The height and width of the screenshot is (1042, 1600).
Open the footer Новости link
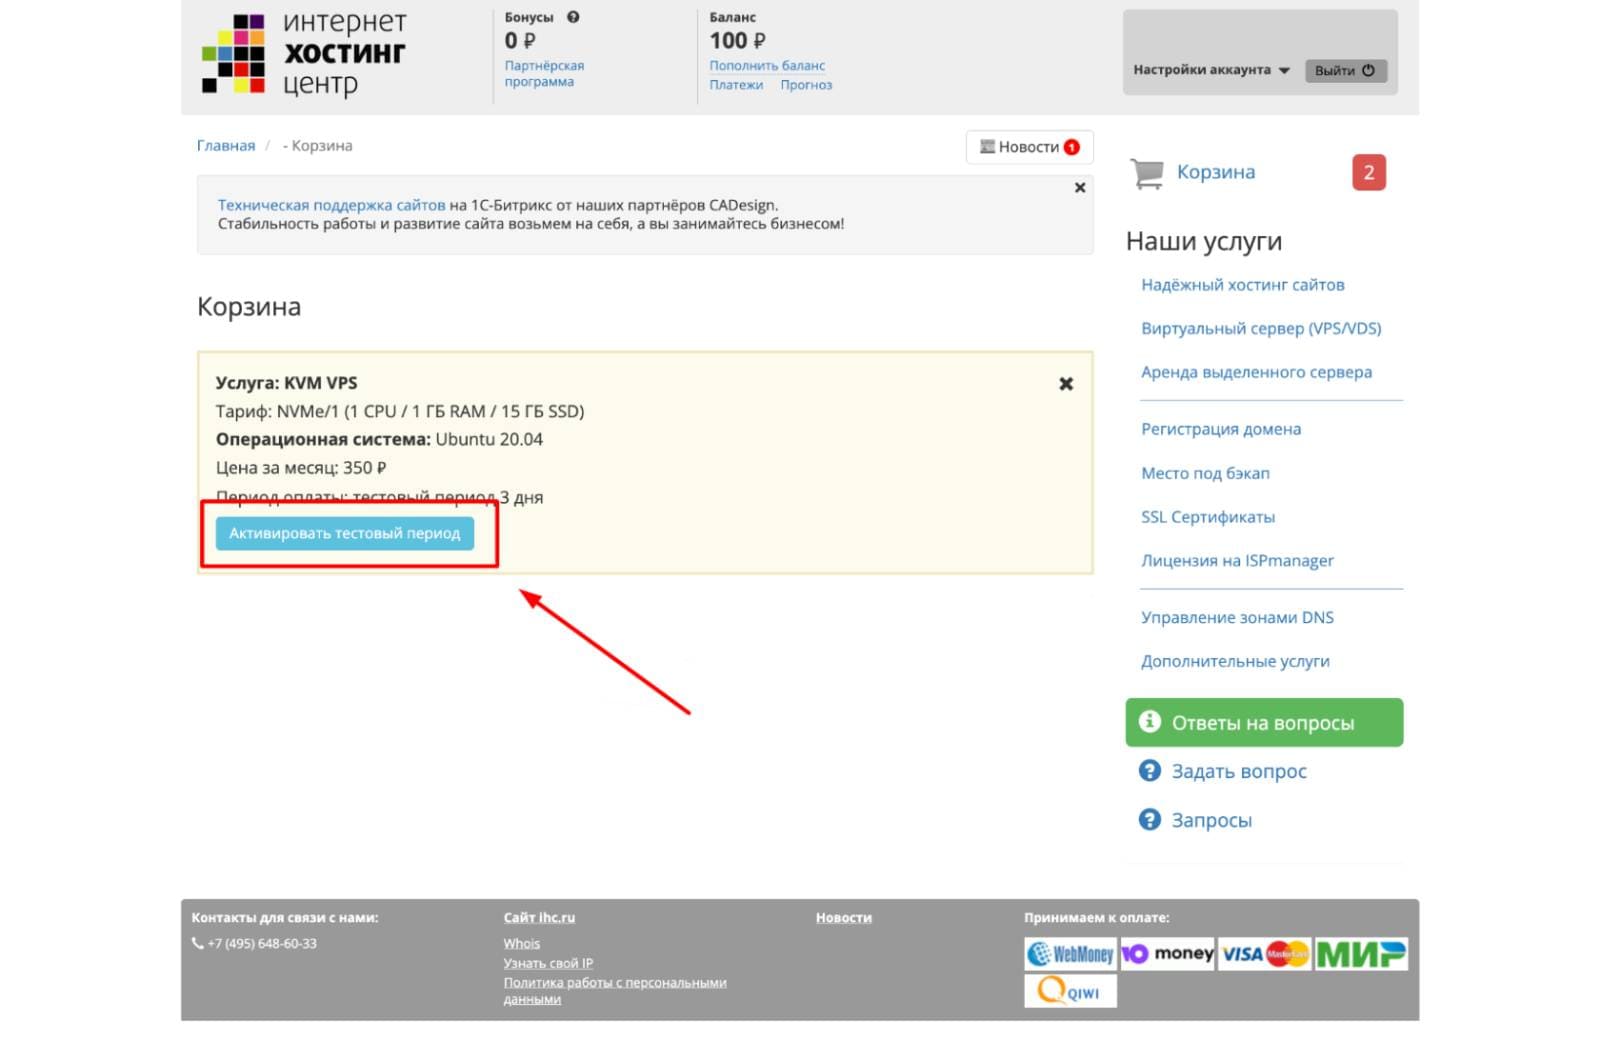pyautogui.click(x=843, y=918)
